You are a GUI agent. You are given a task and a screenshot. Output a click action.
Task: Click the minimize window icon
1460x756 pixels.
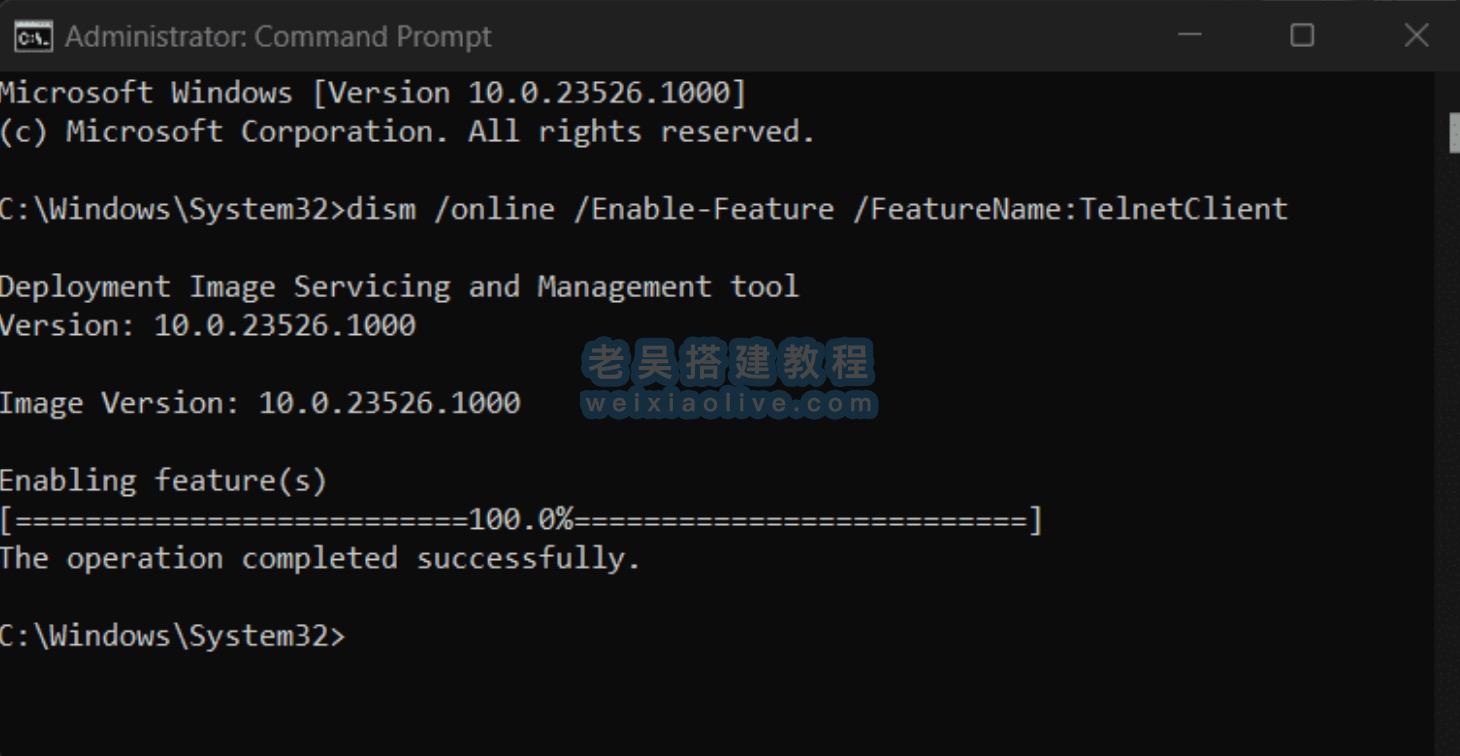pos(1190,35)
